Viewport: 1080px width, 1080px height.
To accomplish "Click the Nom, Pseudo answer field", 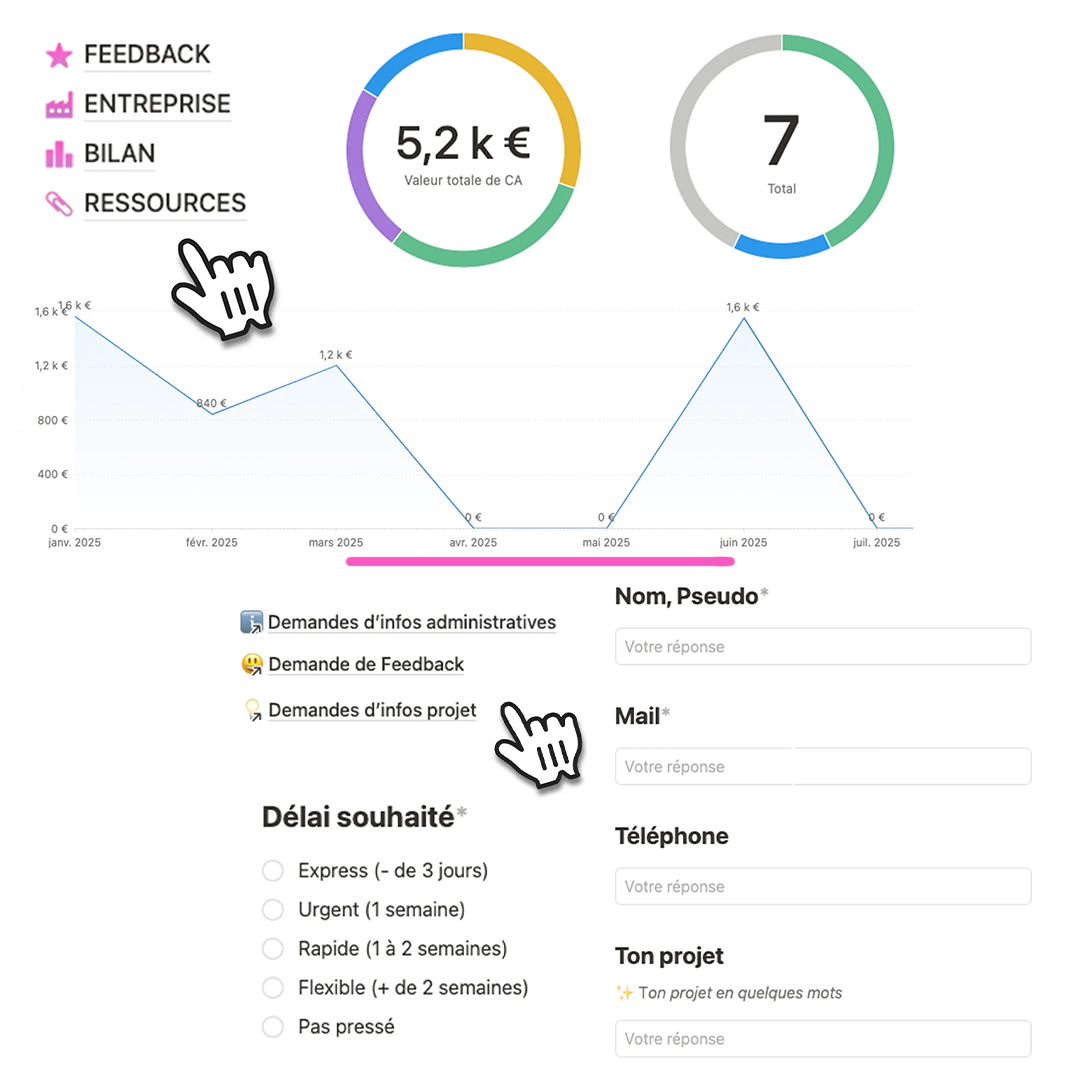I will (x=822, y=647).
